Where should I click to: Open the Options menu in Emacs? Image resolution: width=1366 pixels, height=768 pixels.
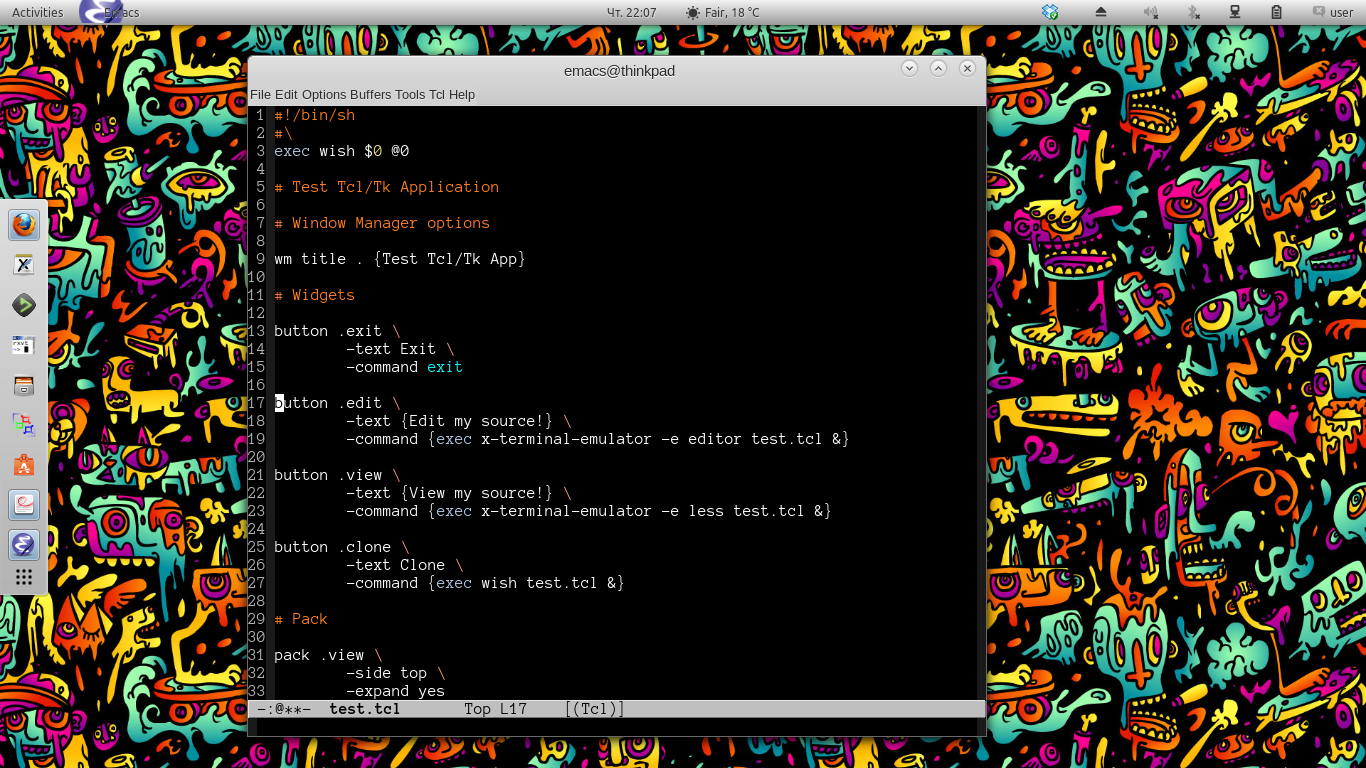click(x=324, y=94)
